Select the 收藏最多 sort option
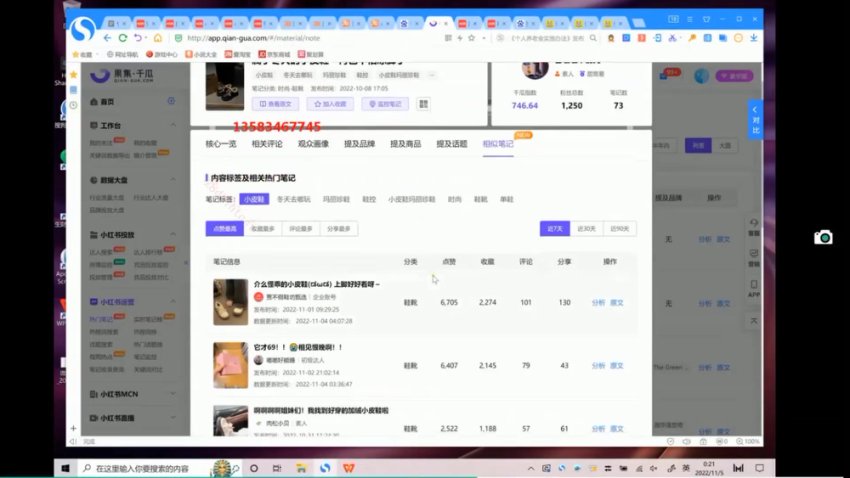 point(263,229)
